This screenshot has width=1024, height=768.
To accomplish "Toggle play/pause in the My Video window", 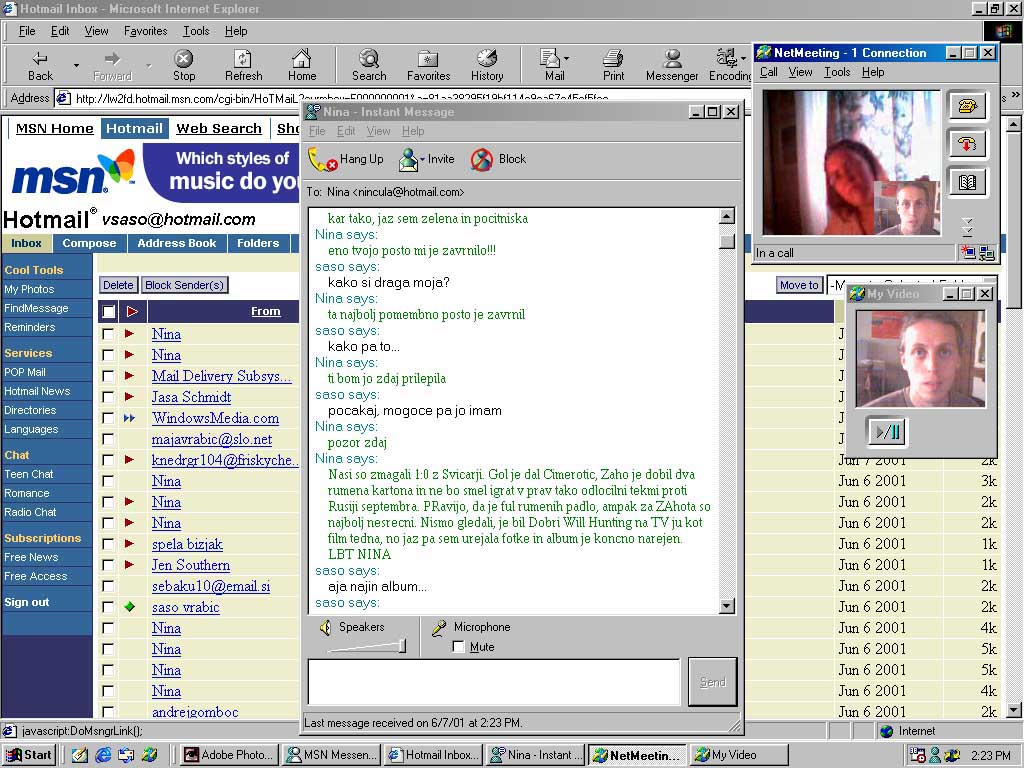I will tap(888, 431).
